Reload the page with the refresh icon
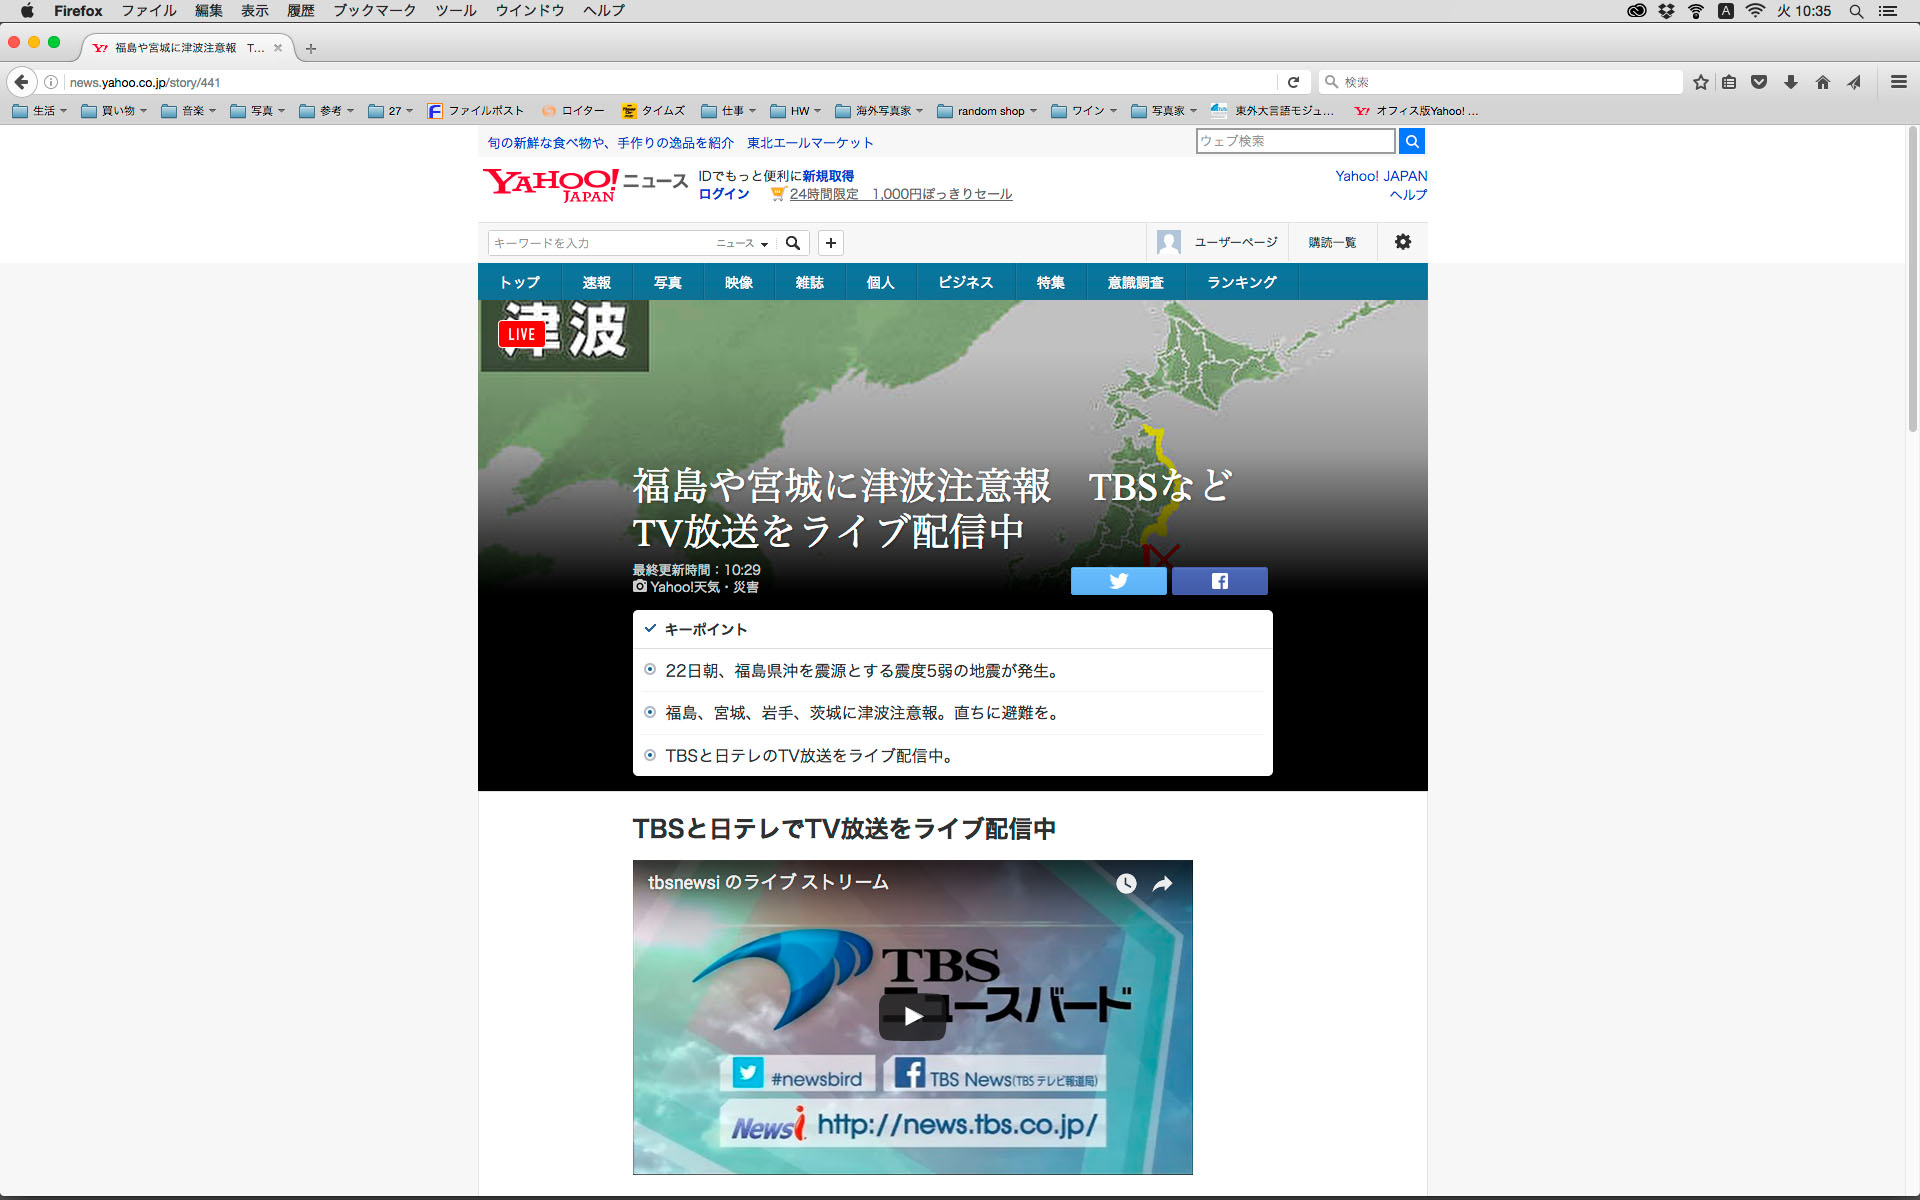 [1293, 82]
